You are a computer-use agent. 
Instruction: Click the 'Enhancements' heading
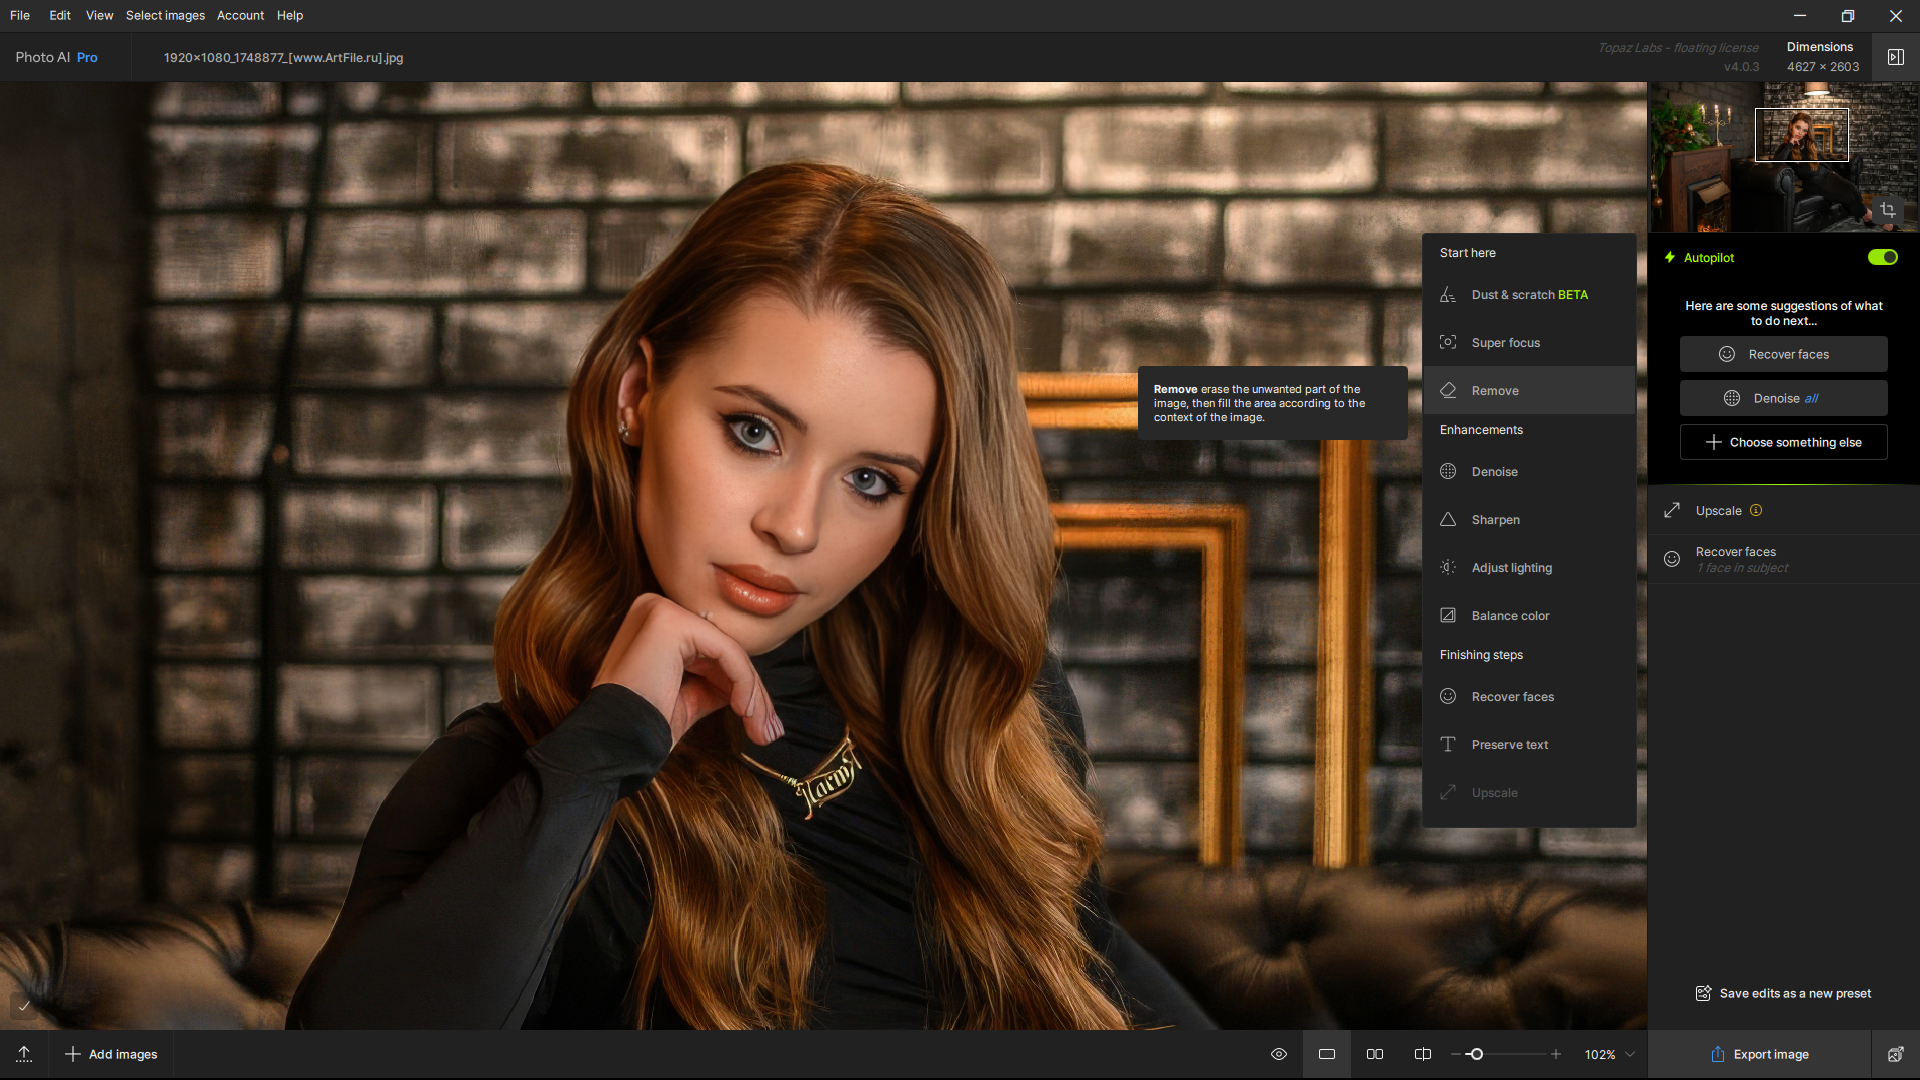point(1481,430)
